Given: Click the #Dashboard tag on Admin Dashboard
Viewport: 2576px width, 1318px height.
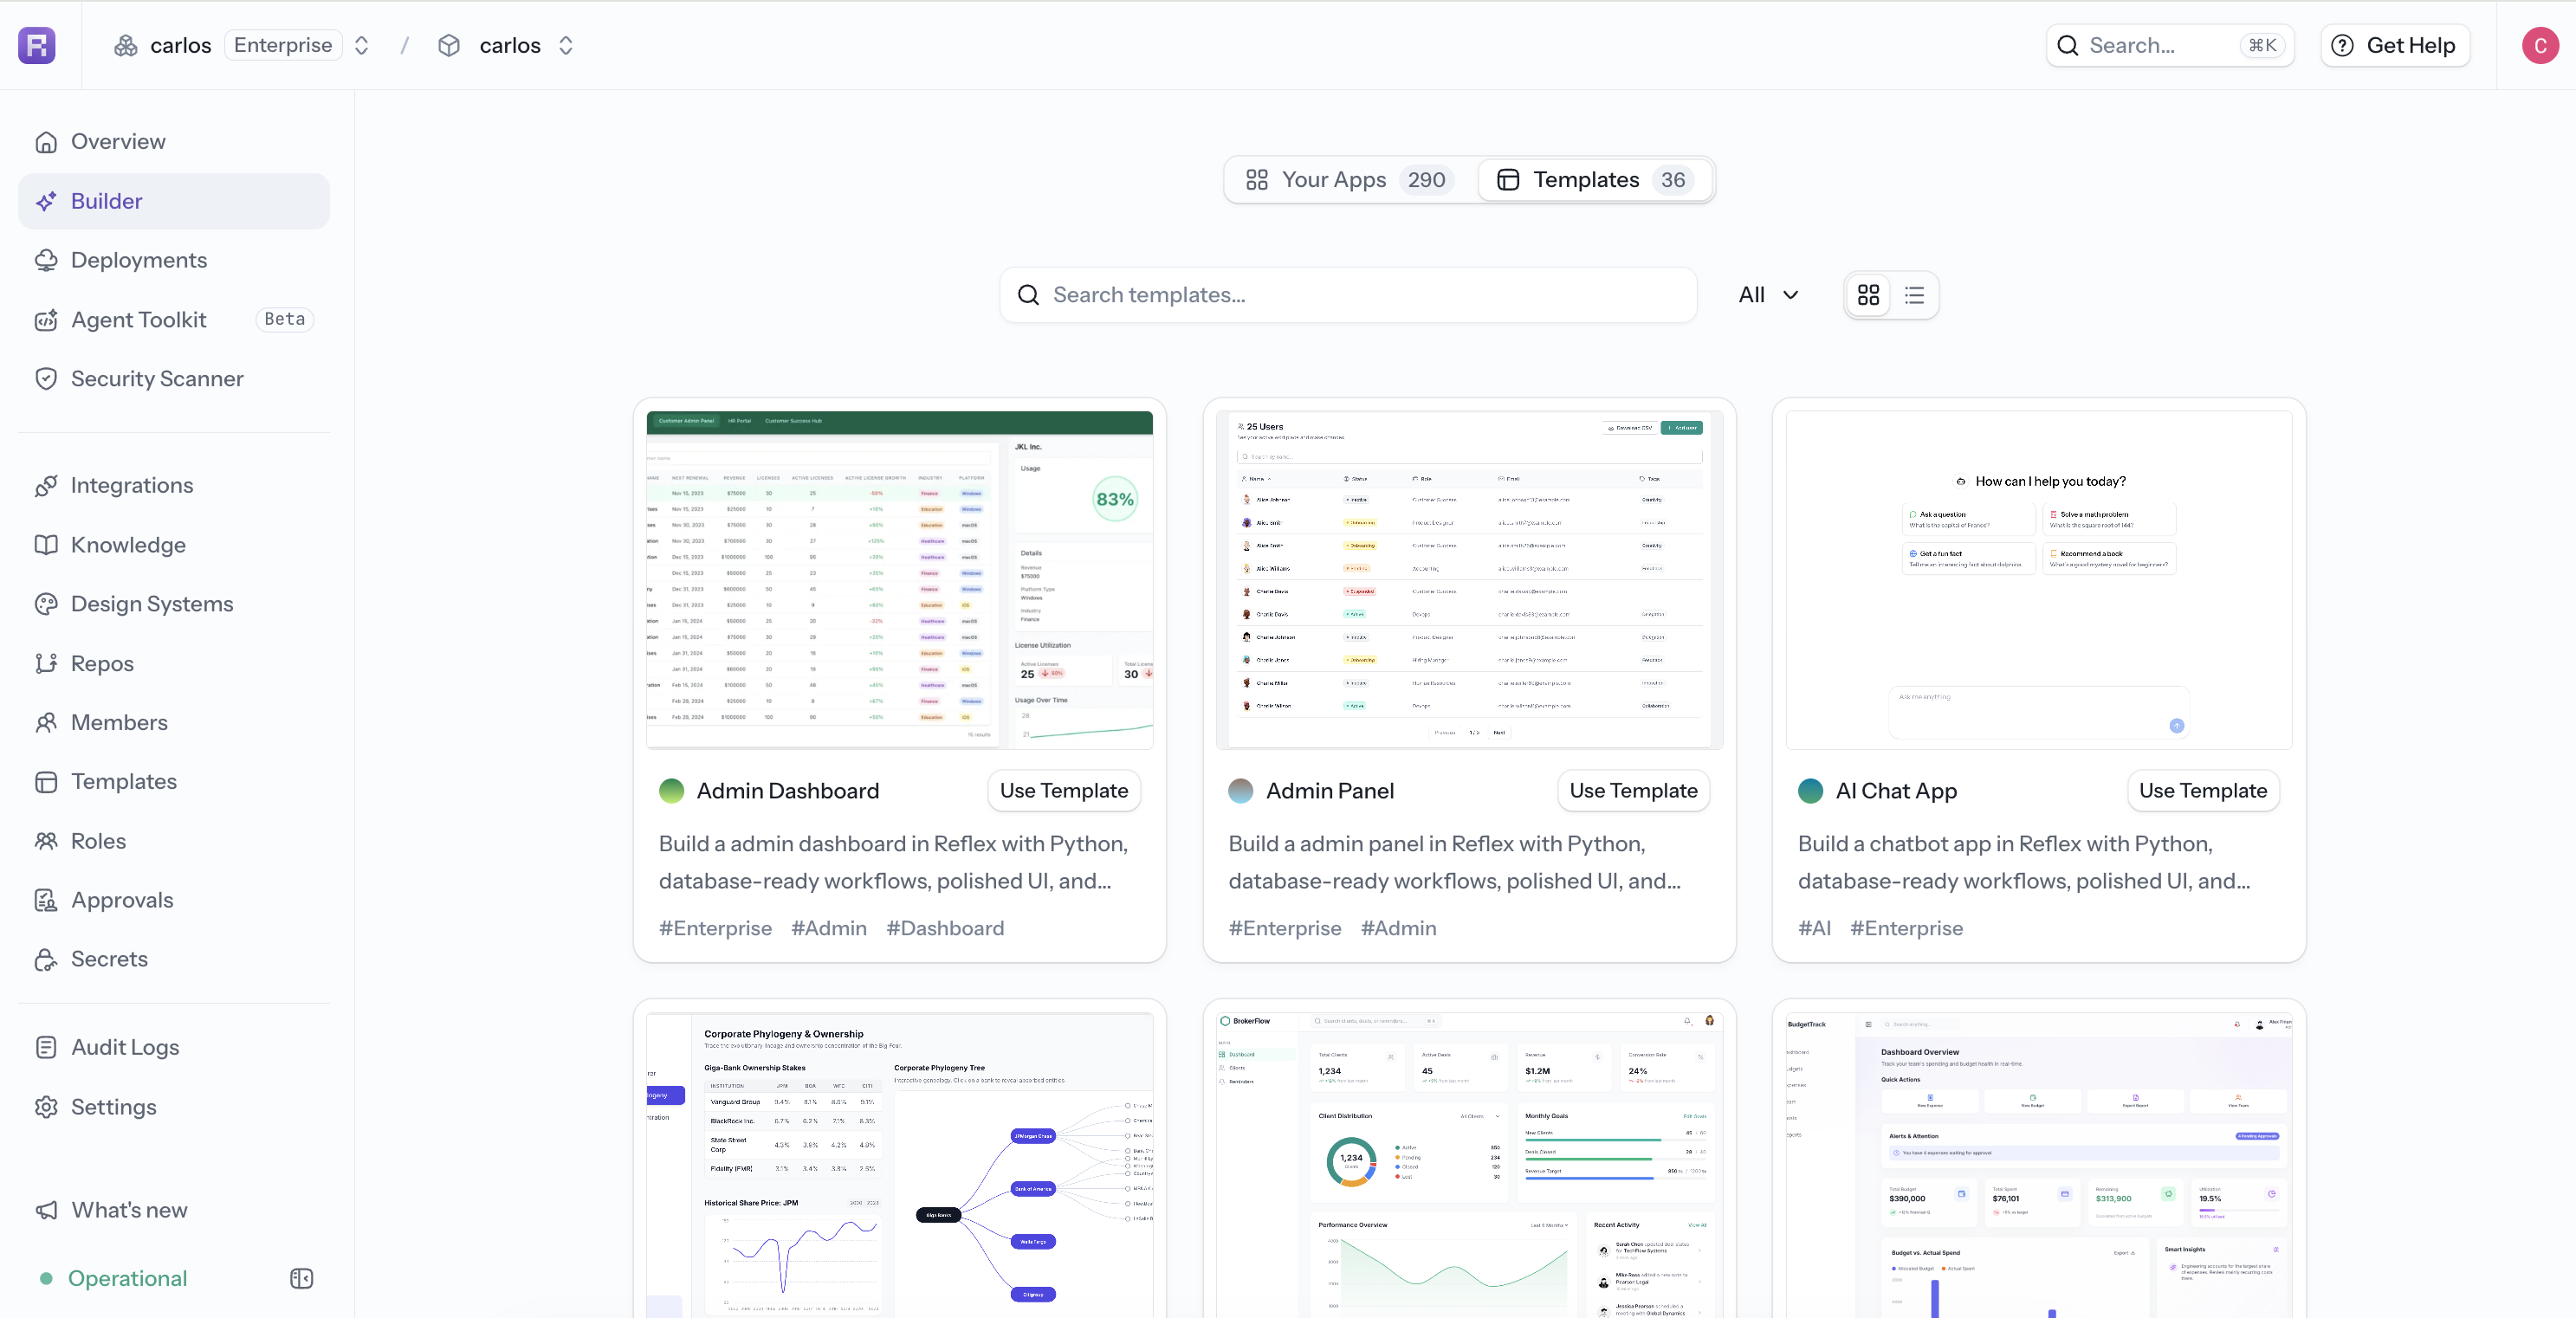Looking at the screenshot, I should point(945,929).
